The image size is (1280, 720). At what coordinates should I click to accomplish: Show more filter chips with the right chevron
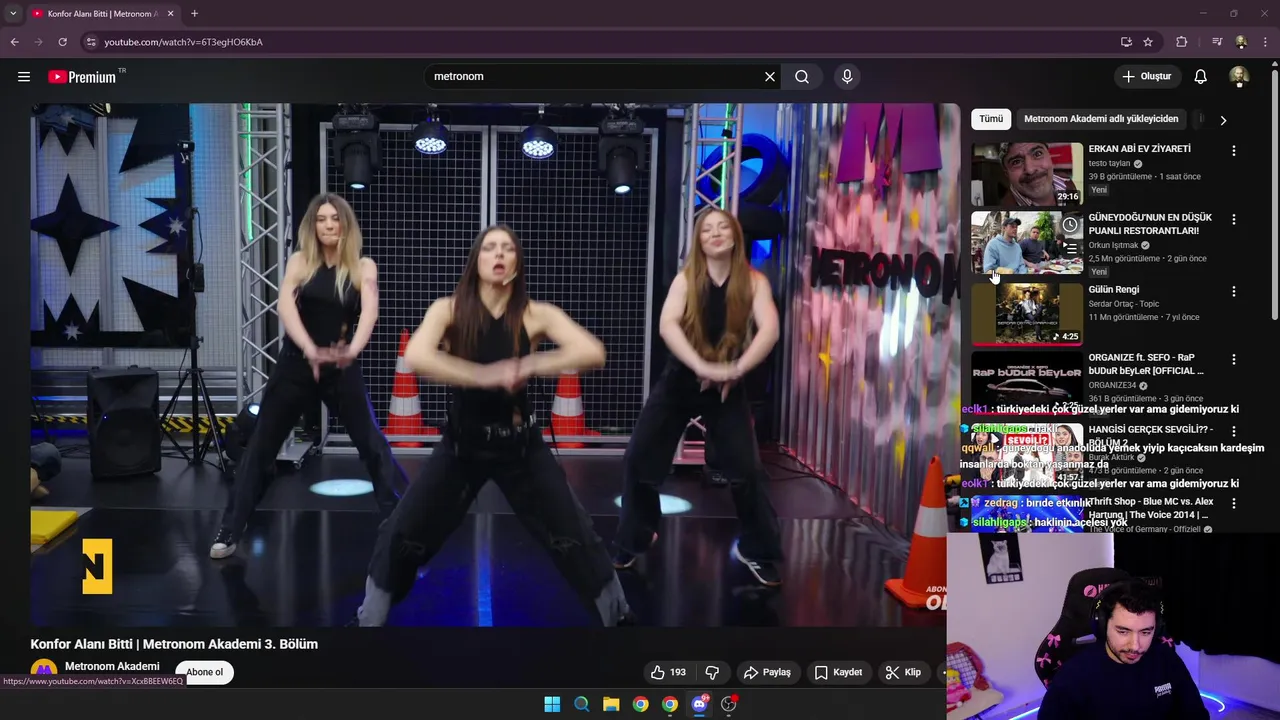[1222, 120]
